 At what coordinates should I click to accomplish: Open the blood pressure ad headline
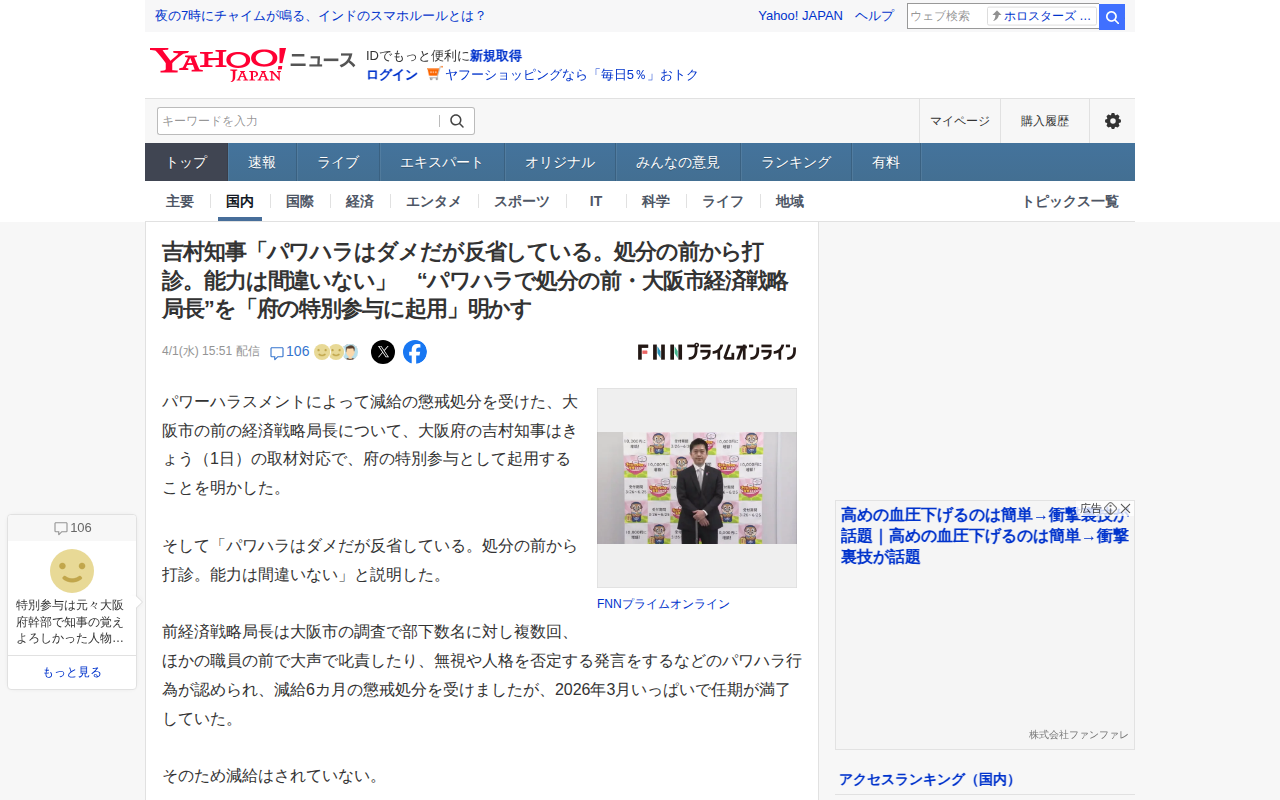[985, 536]
